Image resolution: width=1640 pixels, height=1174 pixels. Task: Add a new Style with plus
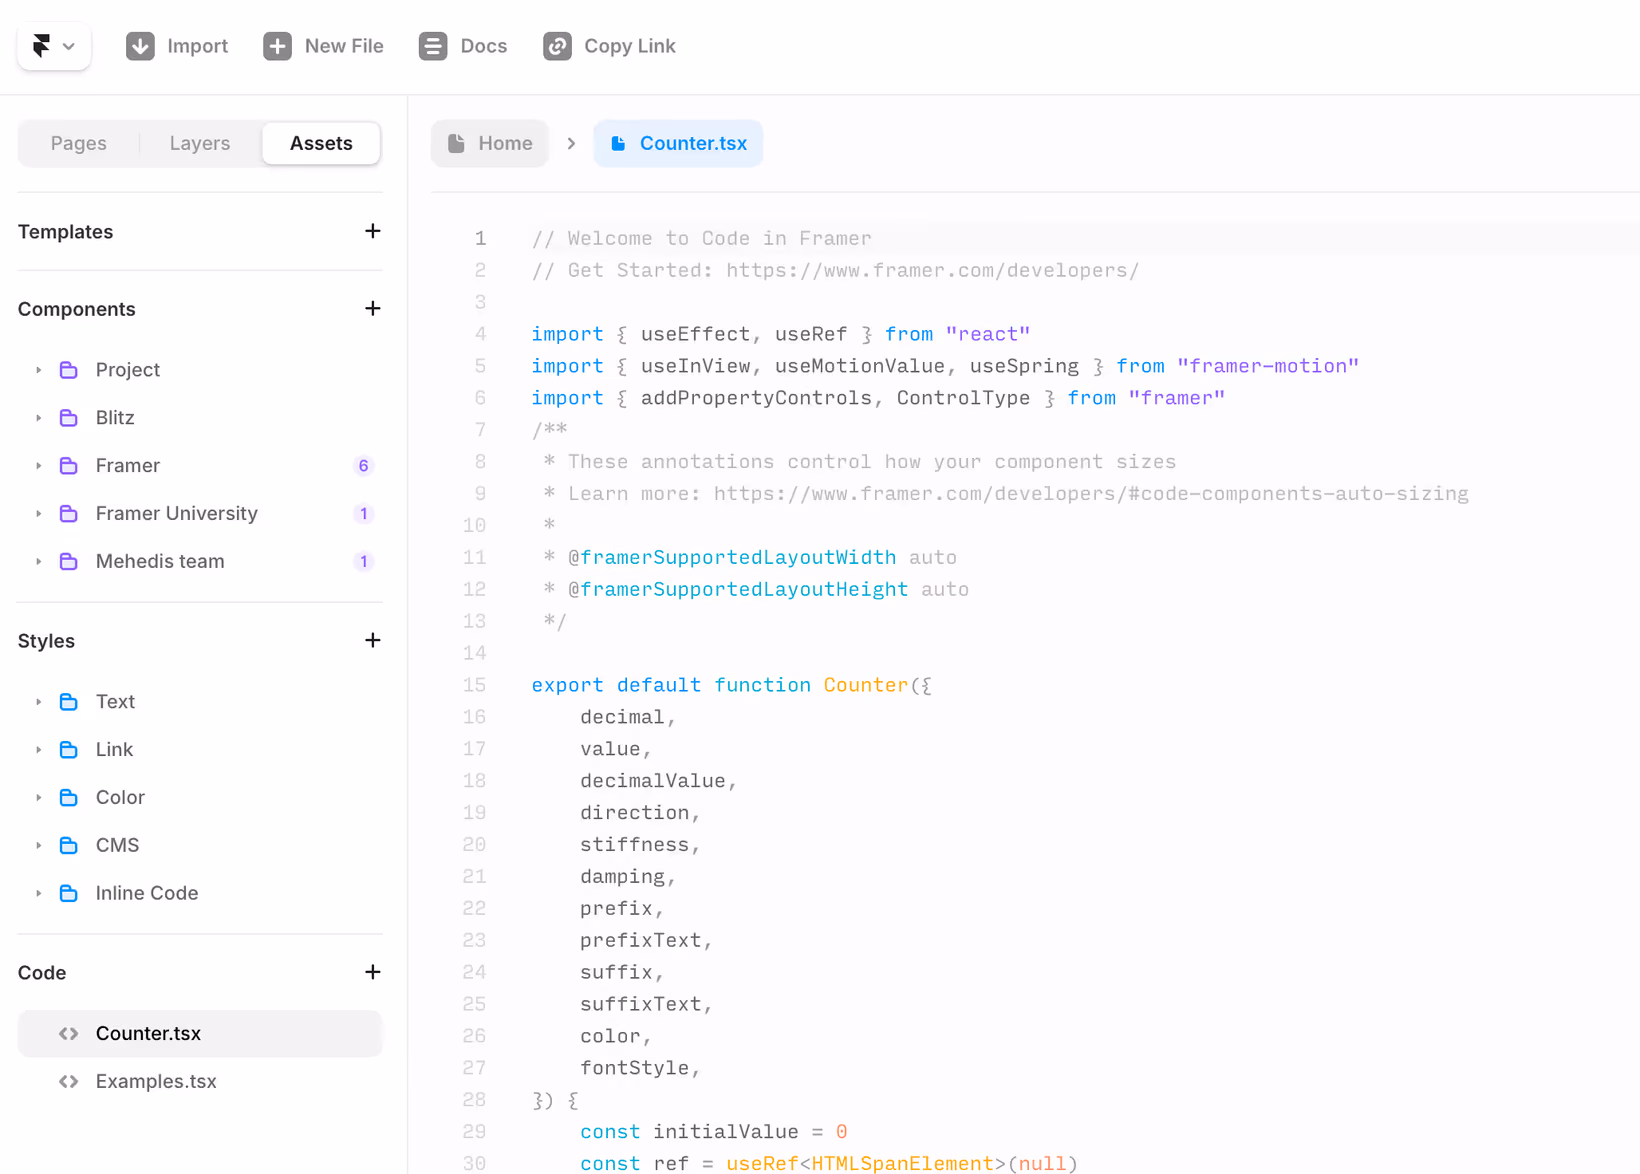click(x=373, y=640)
